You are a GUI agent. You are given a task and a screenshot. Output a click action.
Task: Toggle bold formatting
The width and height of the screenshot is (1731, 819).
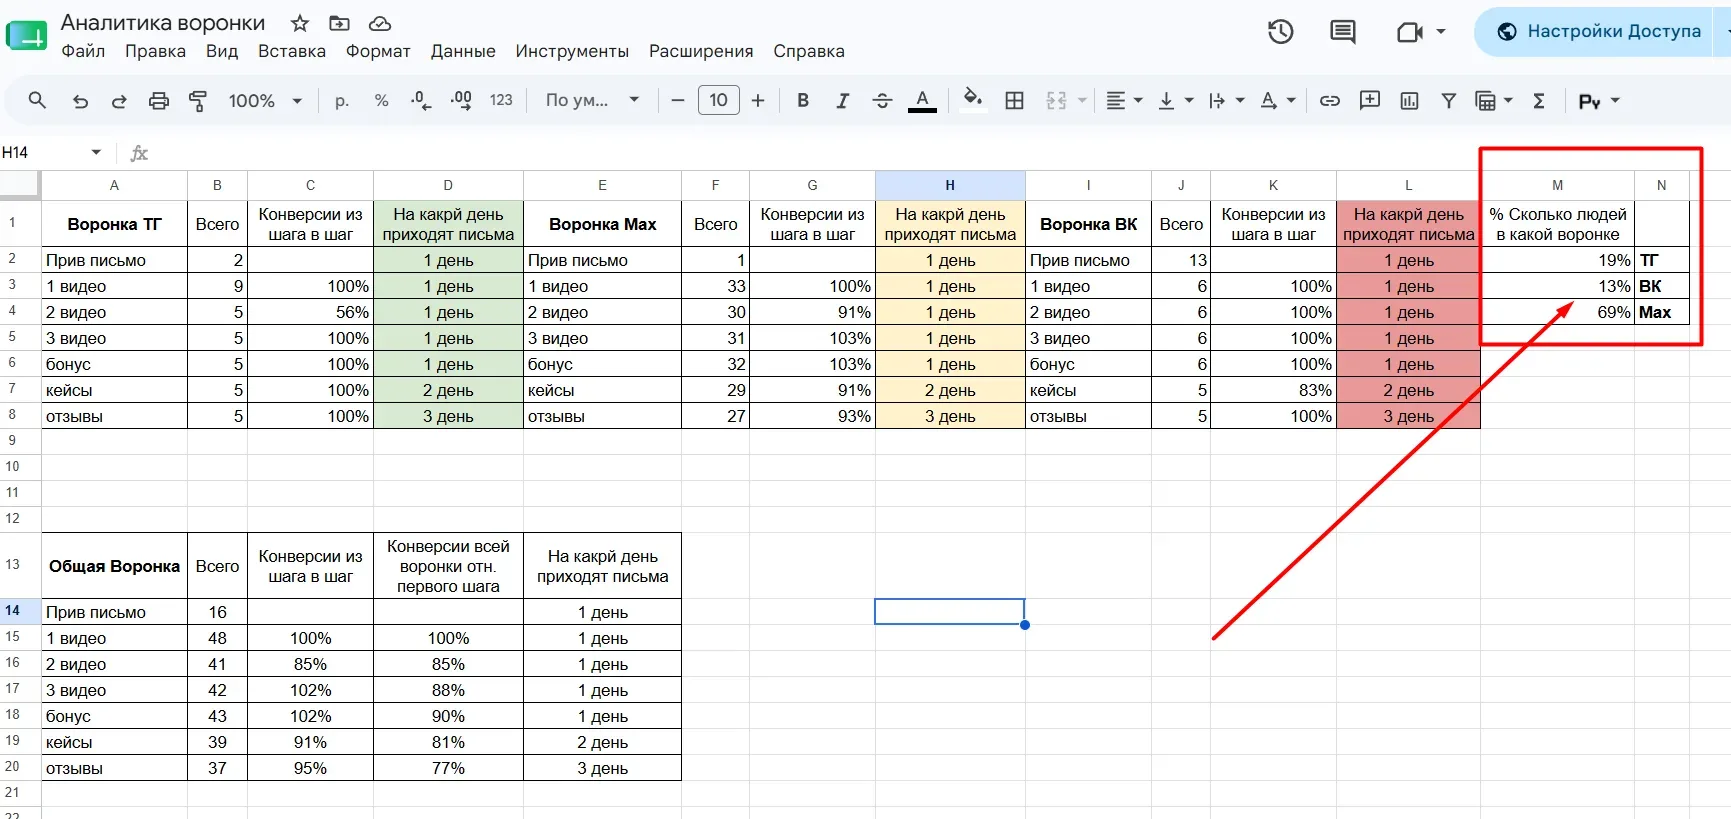pyautogui.click(x=803, y=100)
